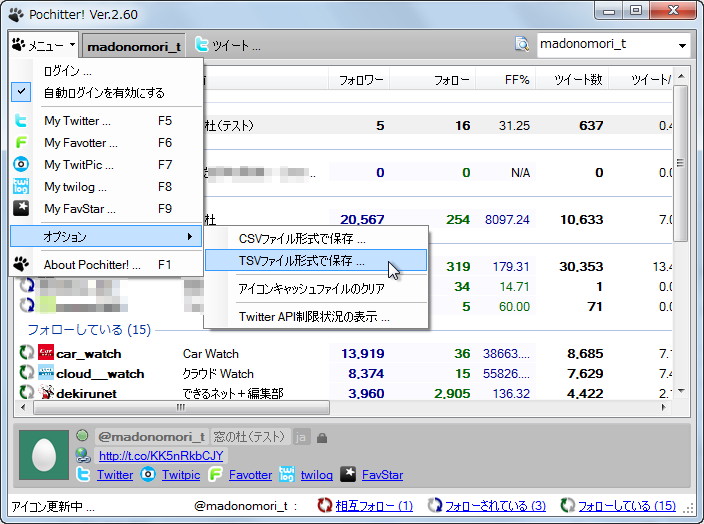This screenshot has width=704, height=524.
Task: Select アイコンキャッシュファイルのクリア
Action: 316,288
